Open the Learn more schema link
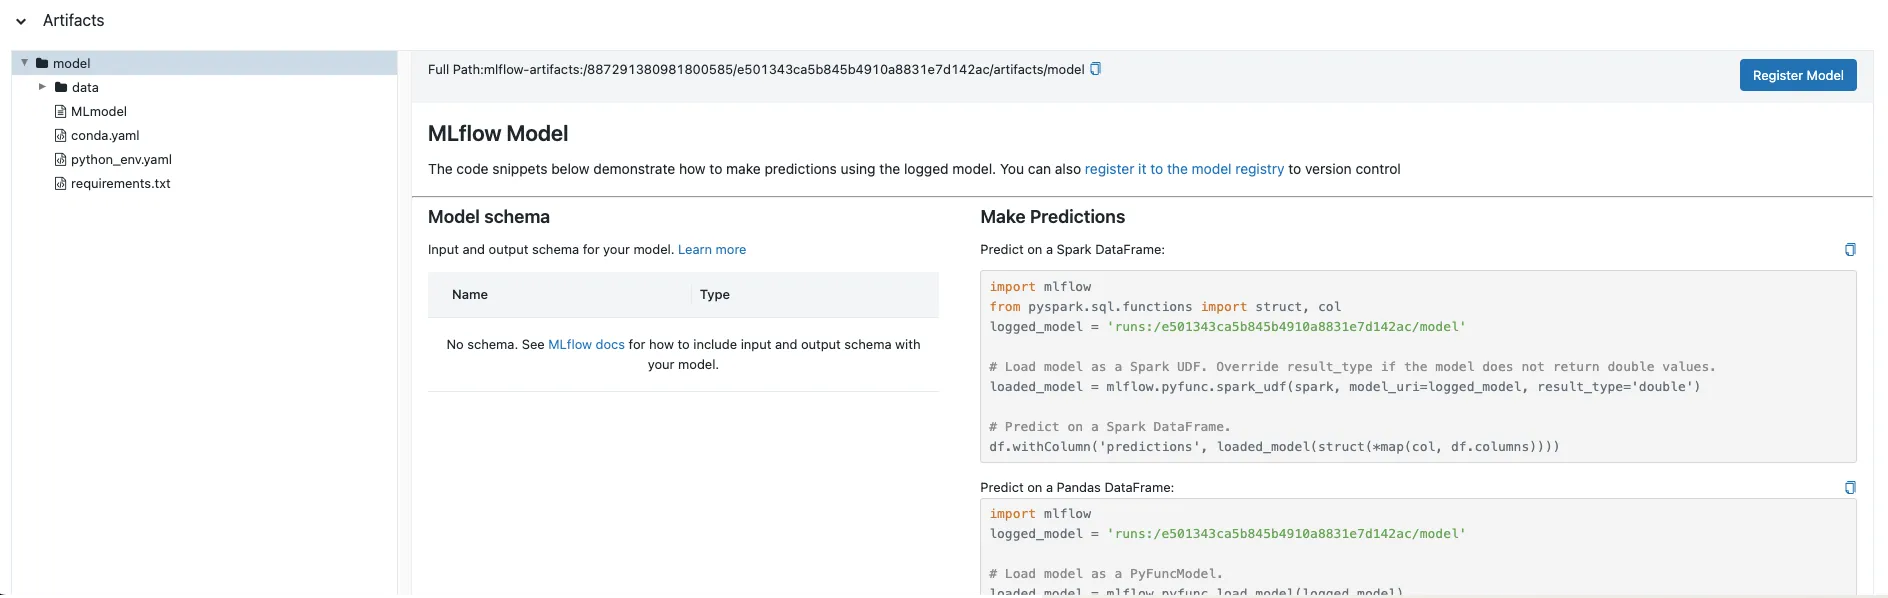The image size is (1888, 598). (712, 250)
